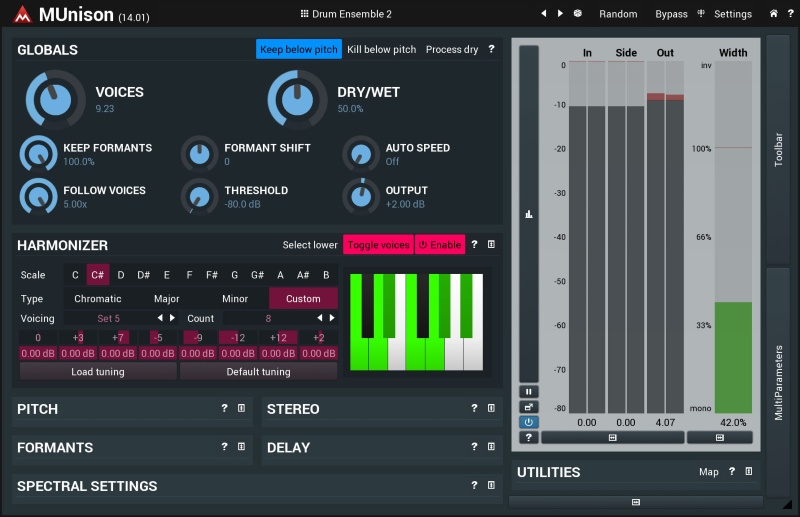800x517 pixels.
Task: Click the VOICES knob
Action: point(56,100)
